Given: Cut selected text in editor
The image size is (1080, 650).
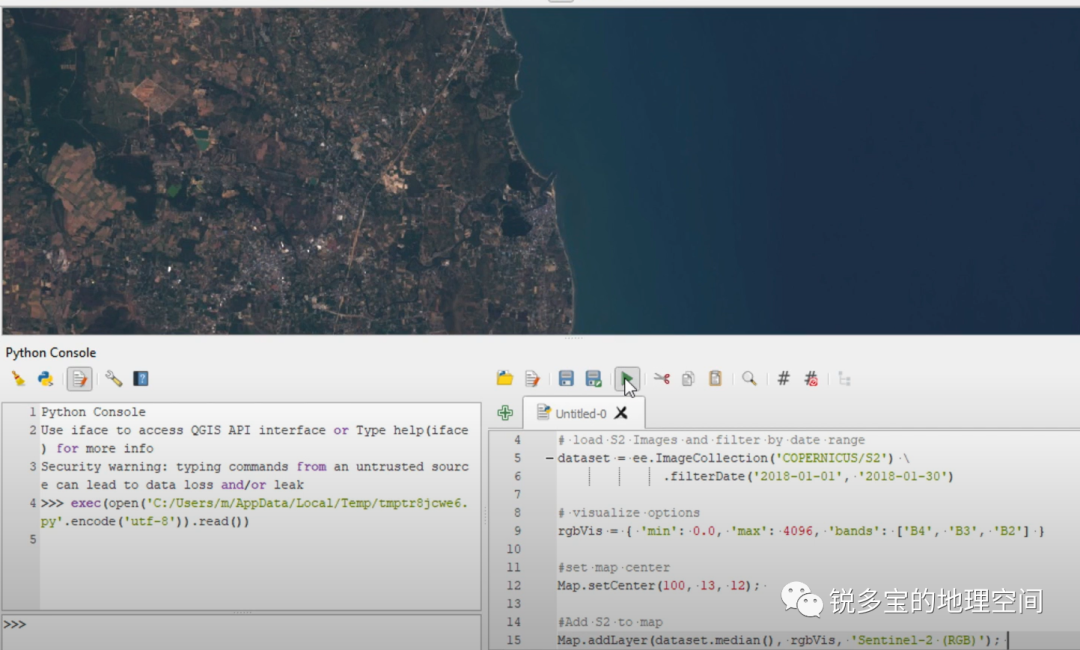Looking at the screenshot, I should click(661, 378).
